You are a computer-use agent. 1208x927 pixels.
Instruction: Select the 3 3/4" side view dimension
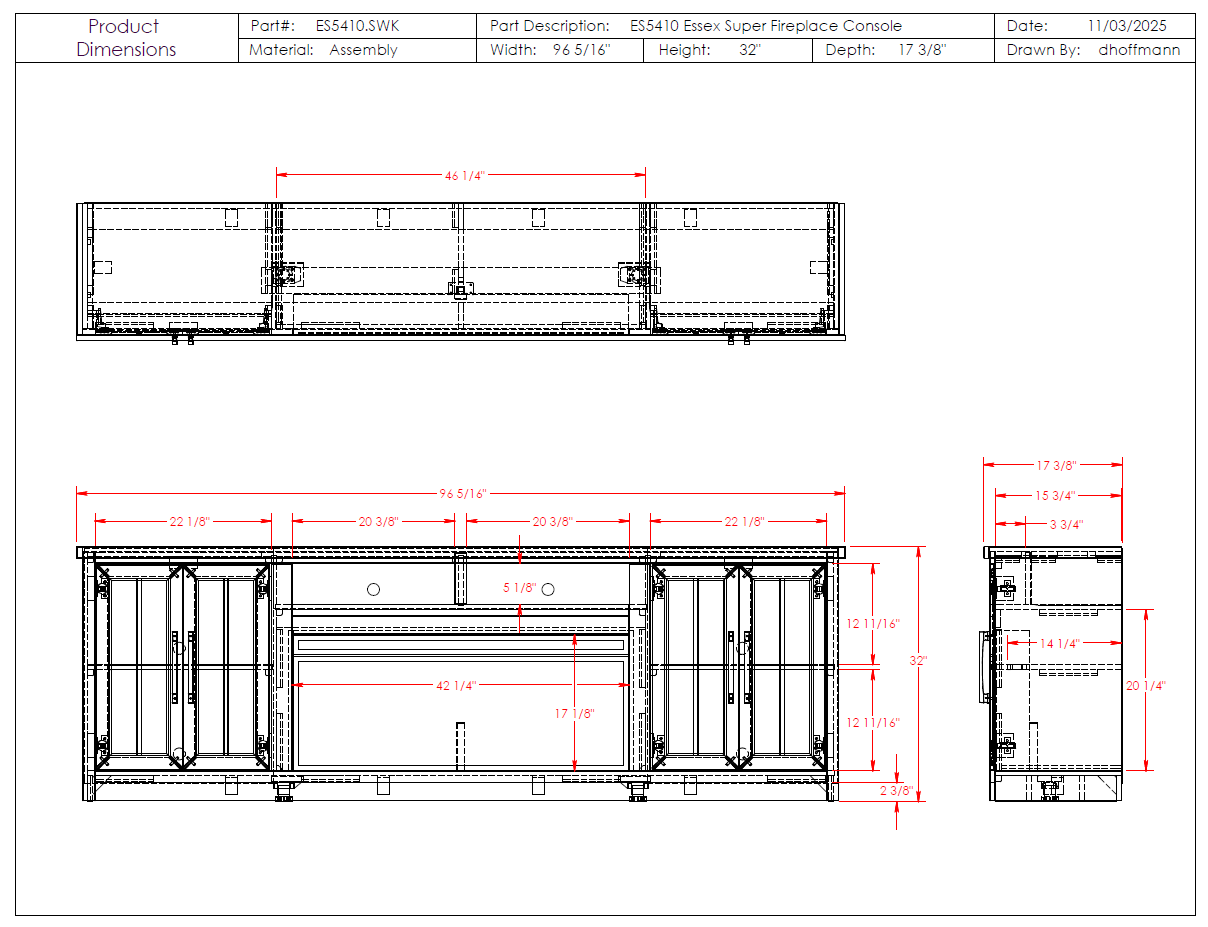(x=1066, y=524)
